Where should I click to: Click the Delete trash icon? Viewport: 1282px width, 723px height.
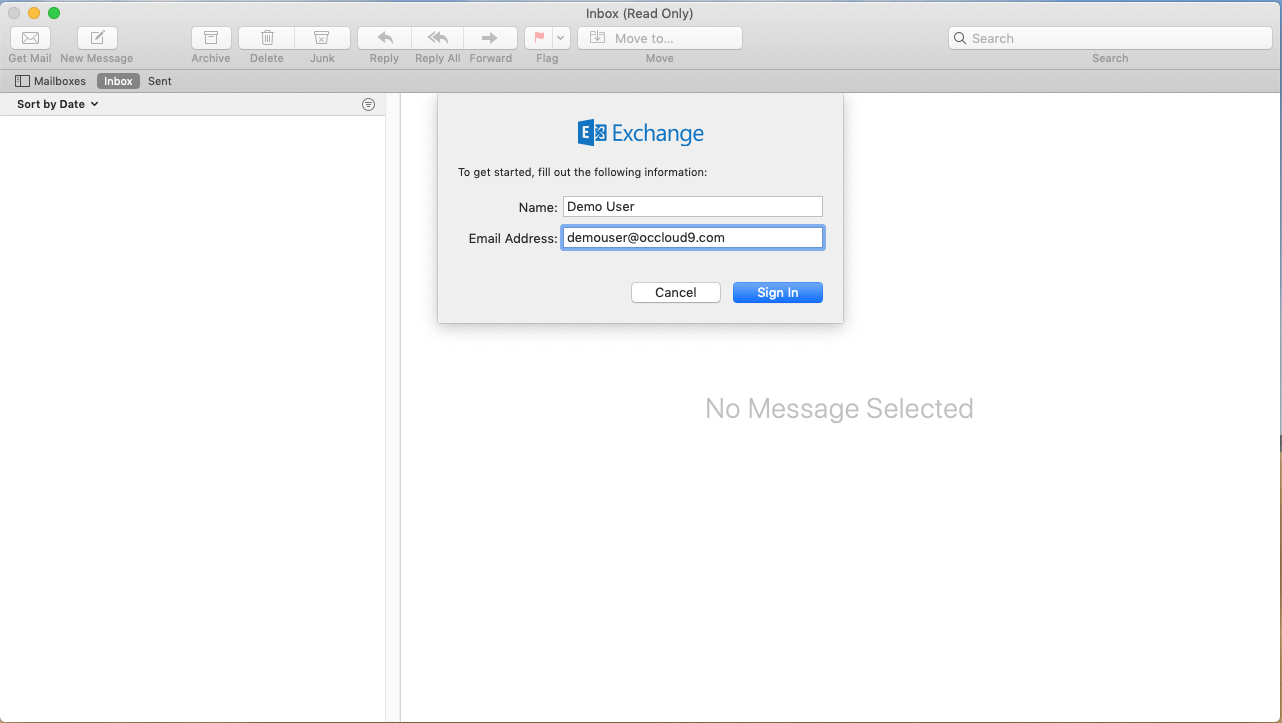coord(267,38)
